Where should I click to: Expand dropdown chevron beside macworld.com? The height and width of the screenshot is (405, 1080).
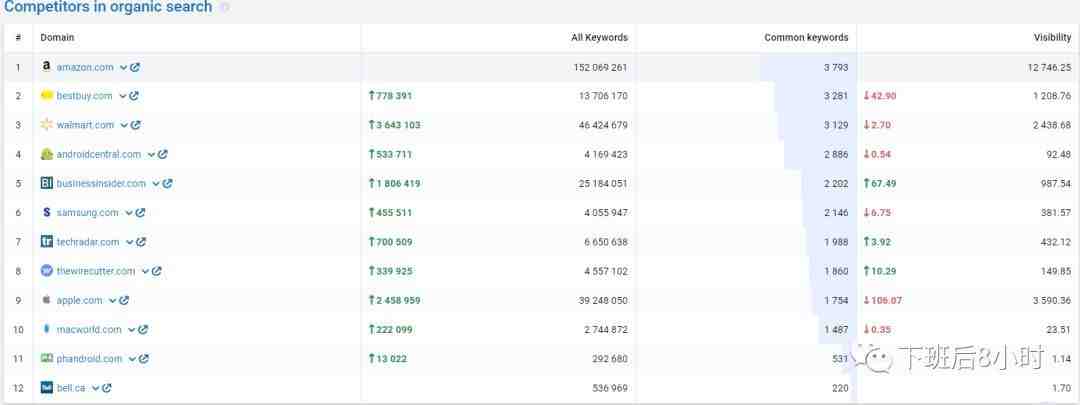132,330
